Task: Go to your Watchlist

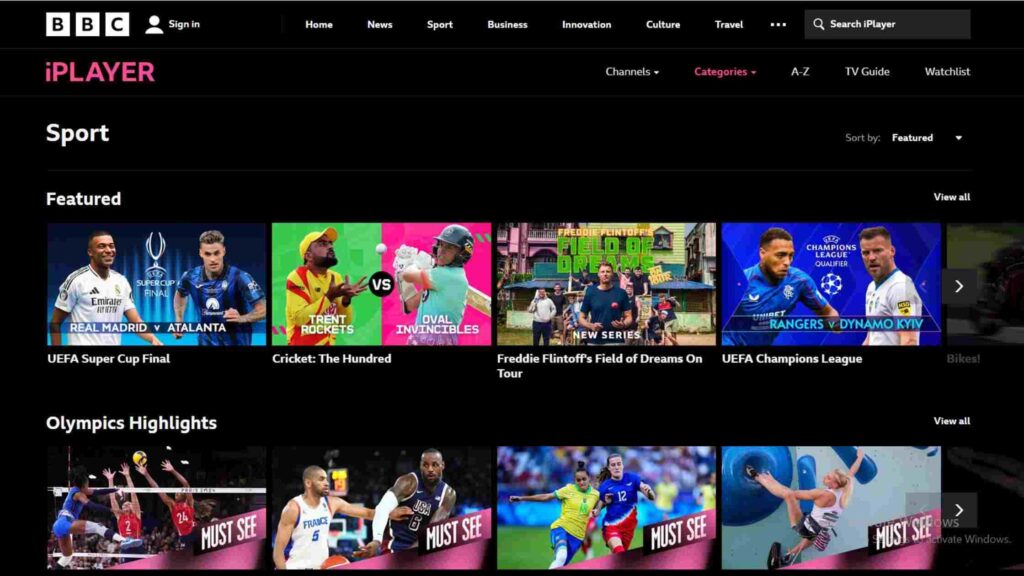Action: click(x=946, y=72)
